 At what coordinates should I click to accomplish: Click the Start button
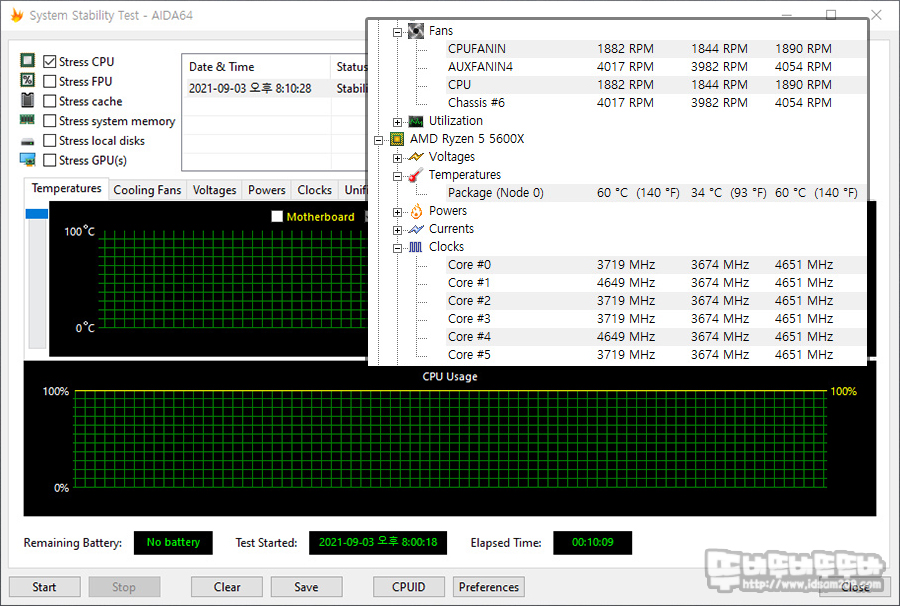tap(44, 587)
